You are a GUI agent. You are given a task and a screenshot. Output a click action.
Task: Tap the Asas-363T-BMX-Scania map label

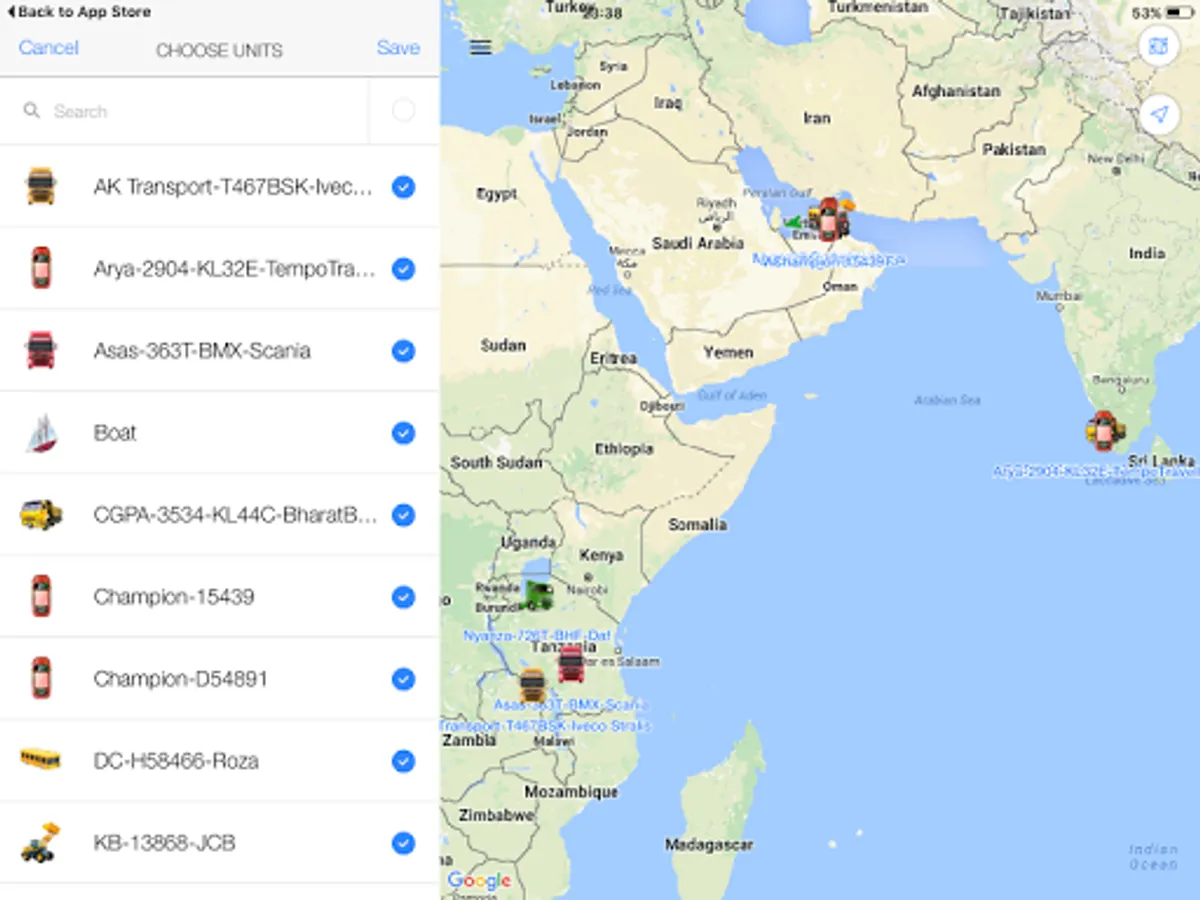(571, 705)
